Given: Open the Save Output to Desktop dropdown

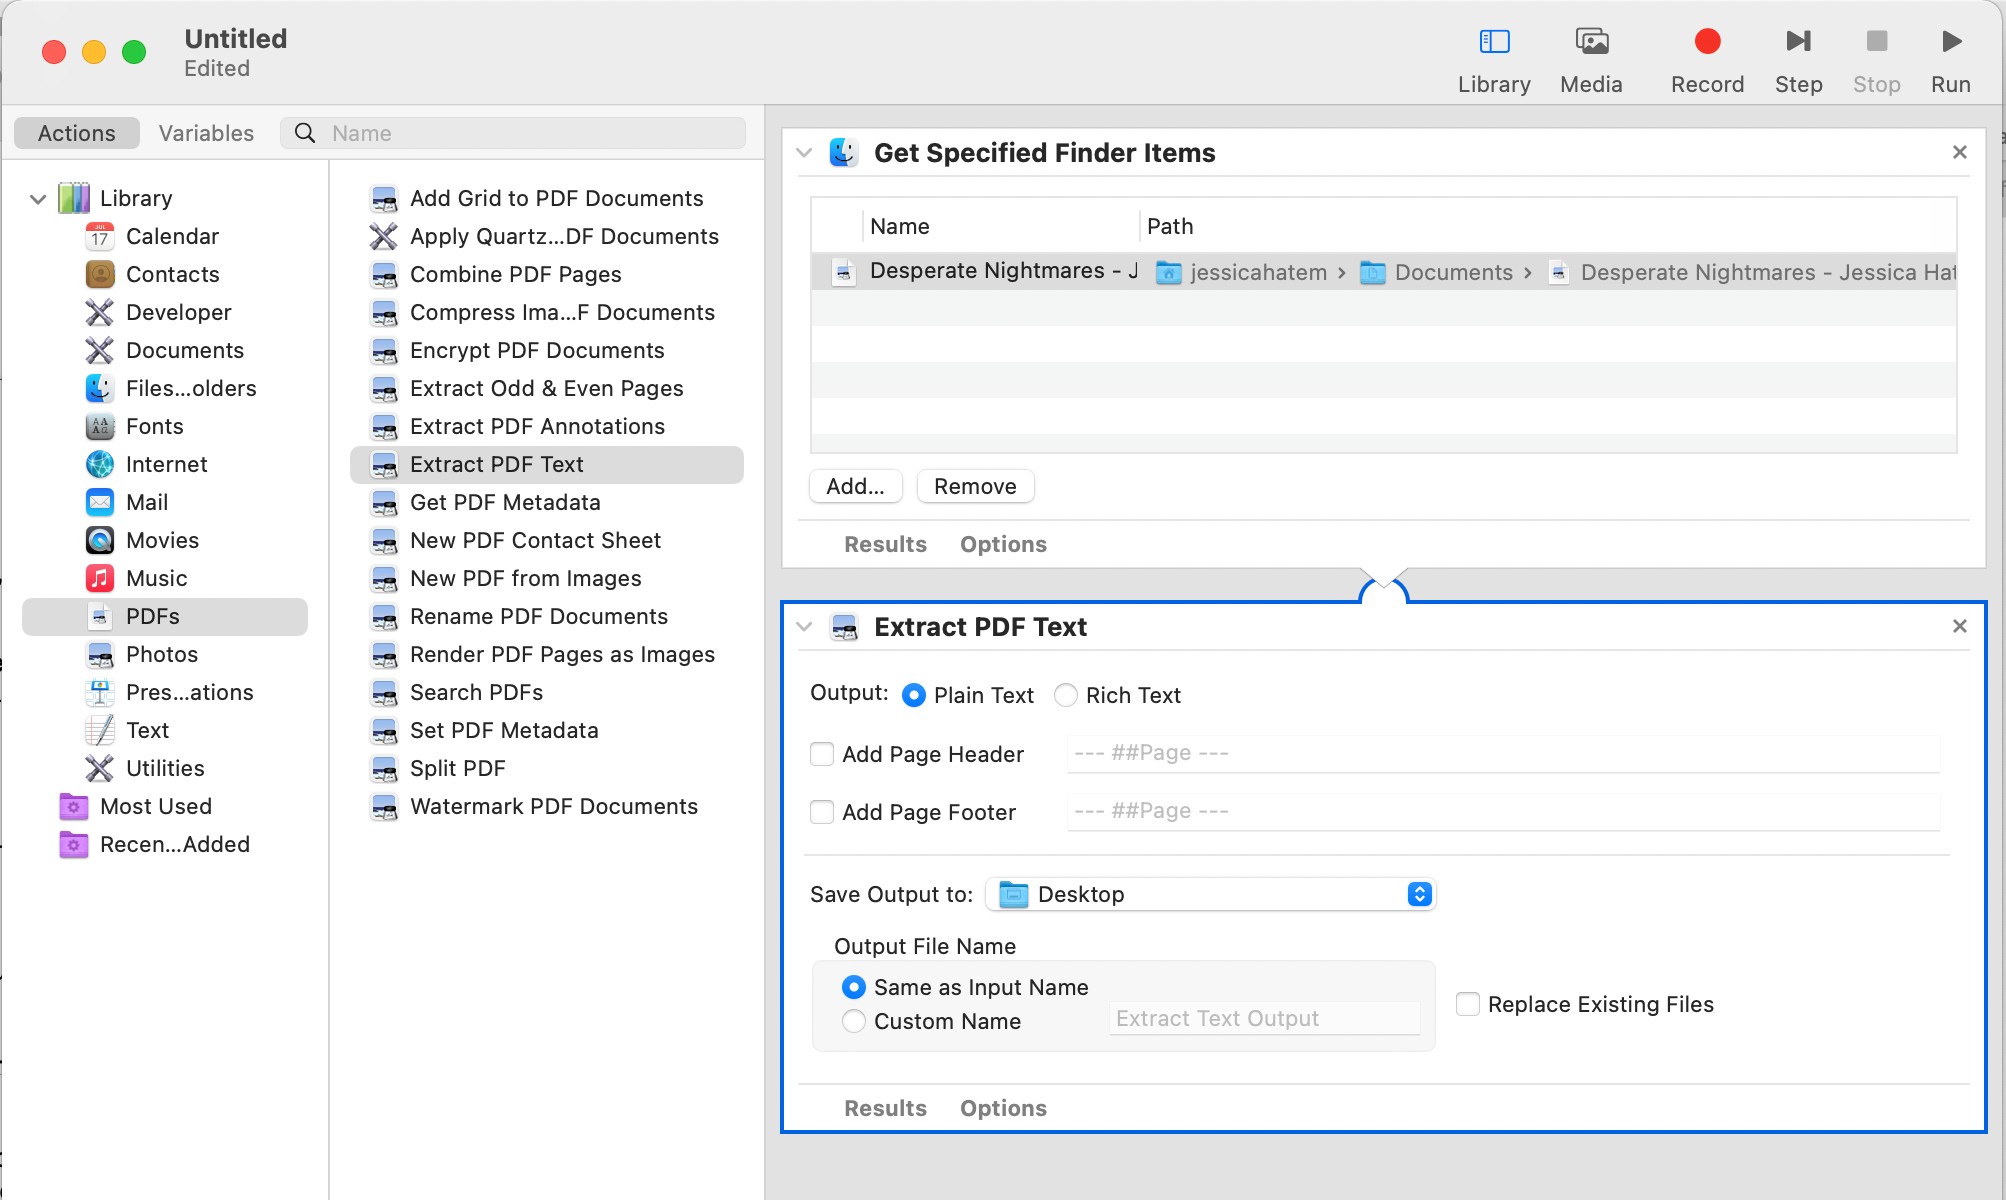Looking at the screenshot, I should click(x=1211, y=894).
